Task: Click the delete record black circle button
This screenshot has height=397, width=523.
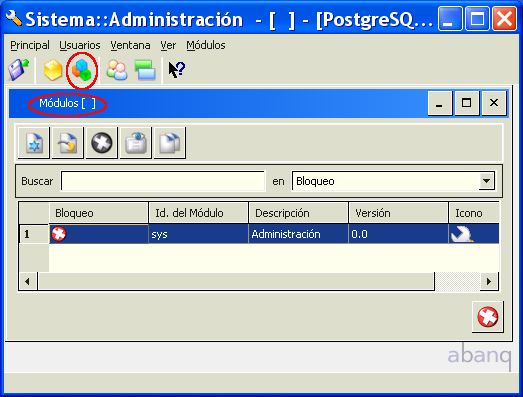Action: 102,143
